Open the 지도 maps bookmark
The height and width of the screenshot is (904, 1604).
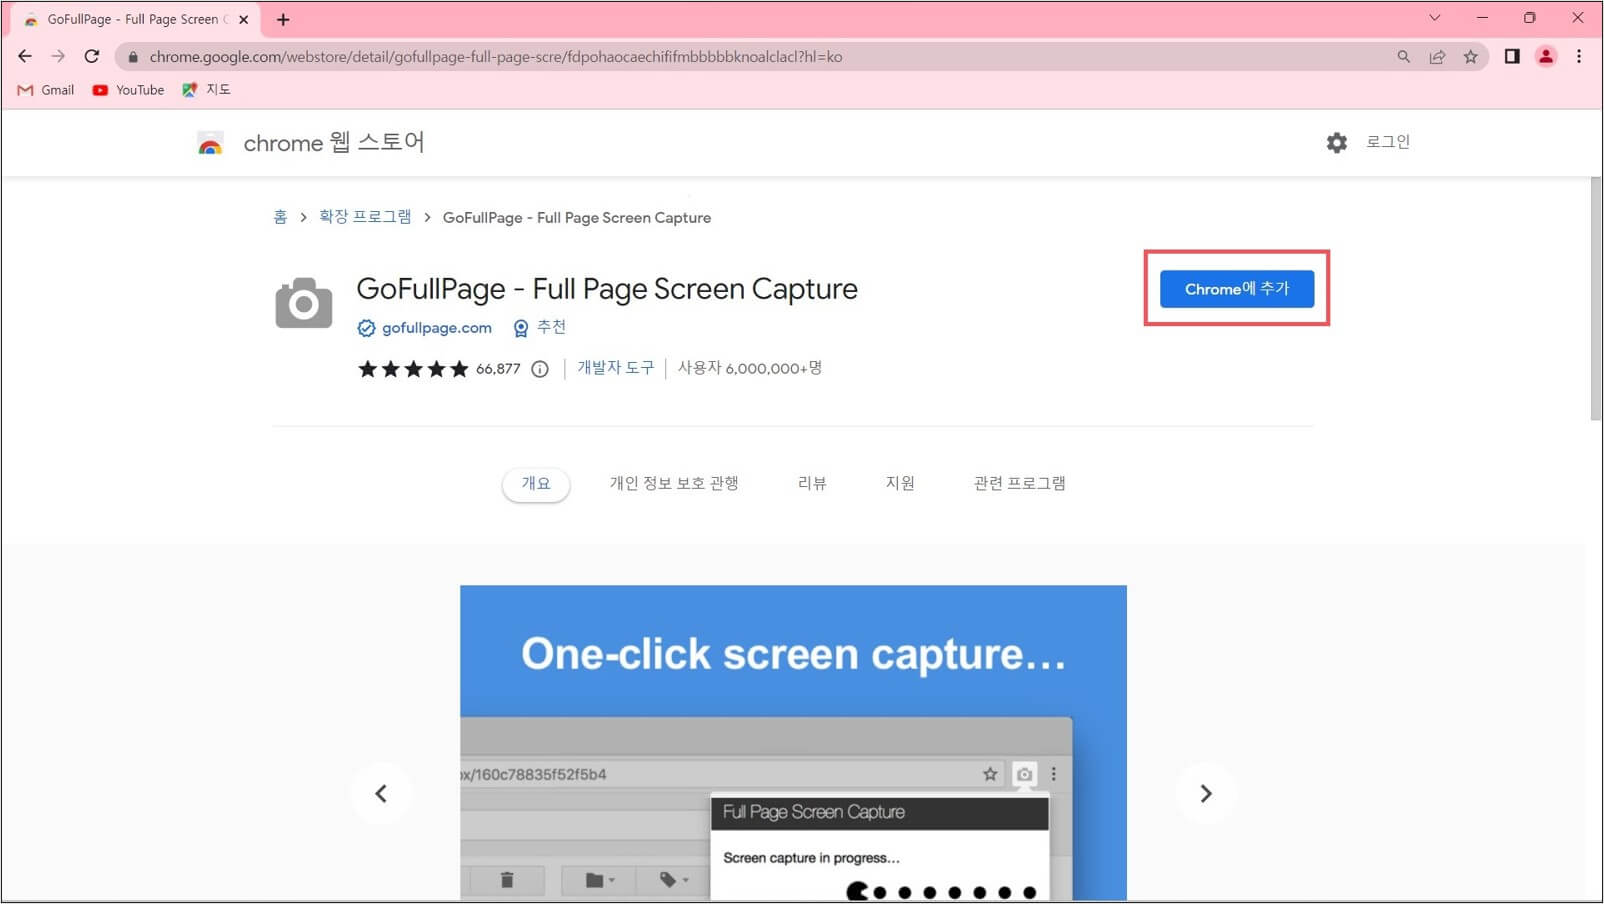pyautogui.click(x=207, y=90)
